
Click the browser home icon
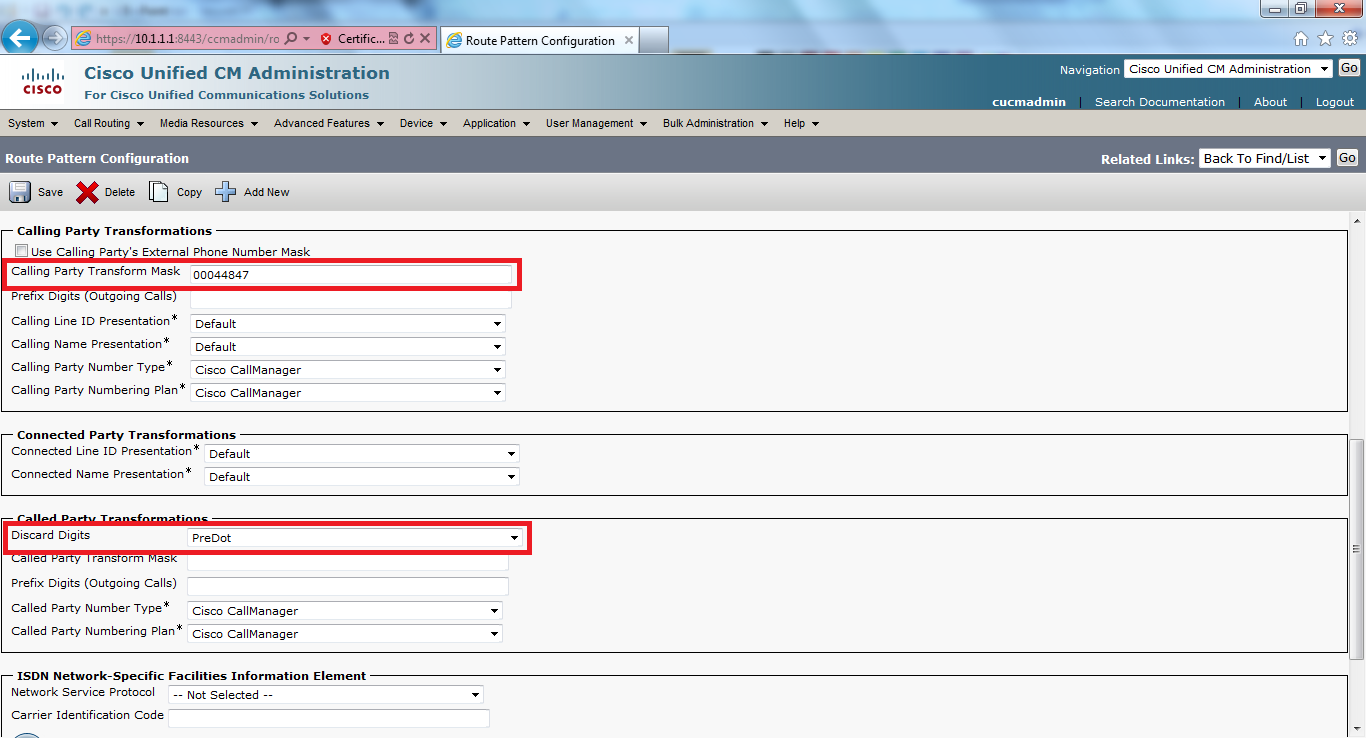[x=1301, y=37]
